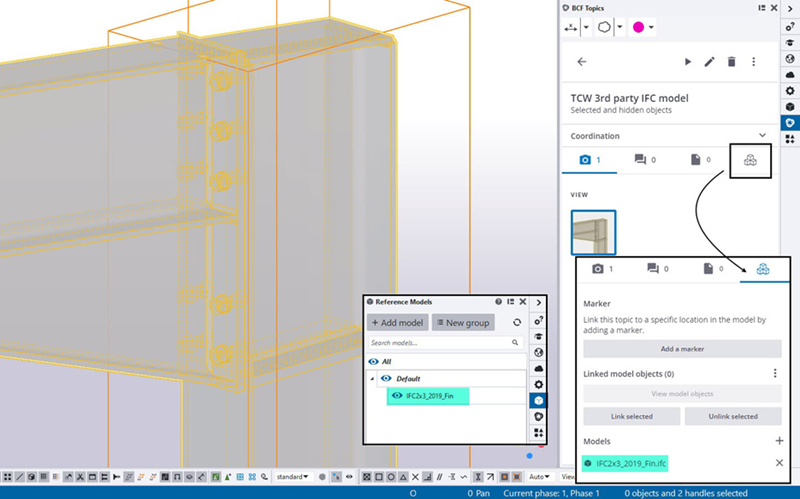
Task: Edit the topic with pencil icon
Action: click(709, 62)
